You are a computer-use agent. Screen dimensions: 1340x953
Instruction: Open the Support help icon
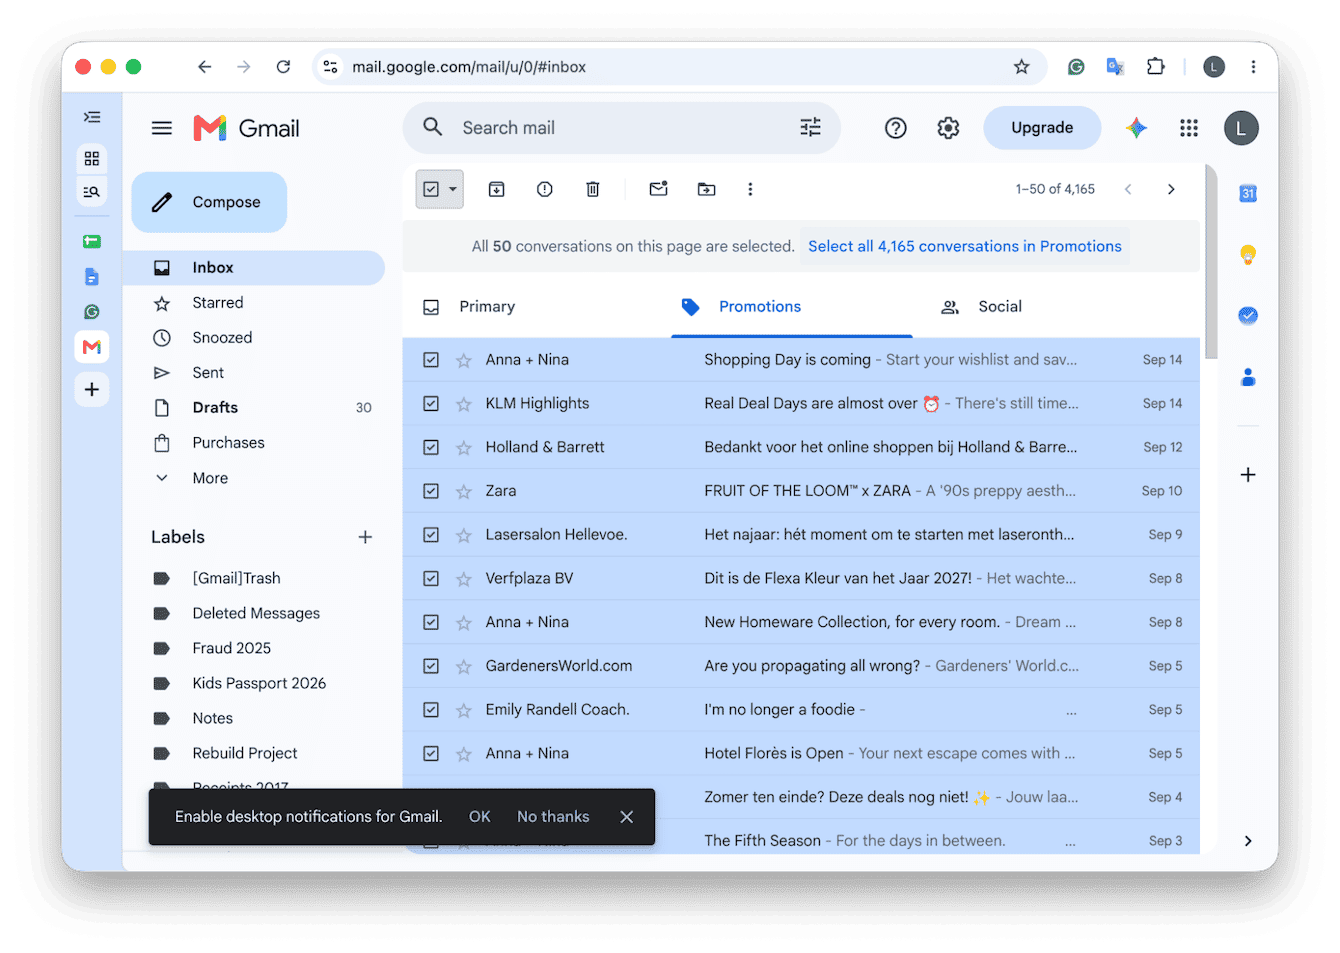pos(895,128)
